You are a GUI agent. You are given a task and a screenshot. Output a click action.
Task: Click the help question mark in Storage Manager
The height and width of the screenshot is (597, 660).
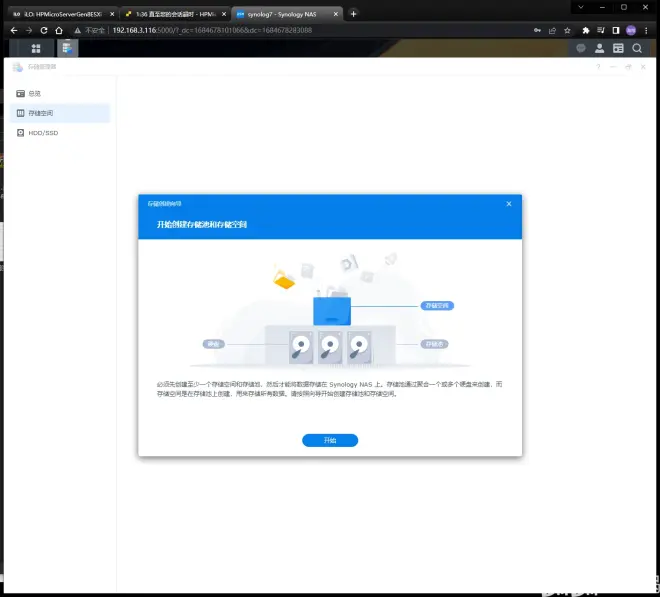coord(598,67)
